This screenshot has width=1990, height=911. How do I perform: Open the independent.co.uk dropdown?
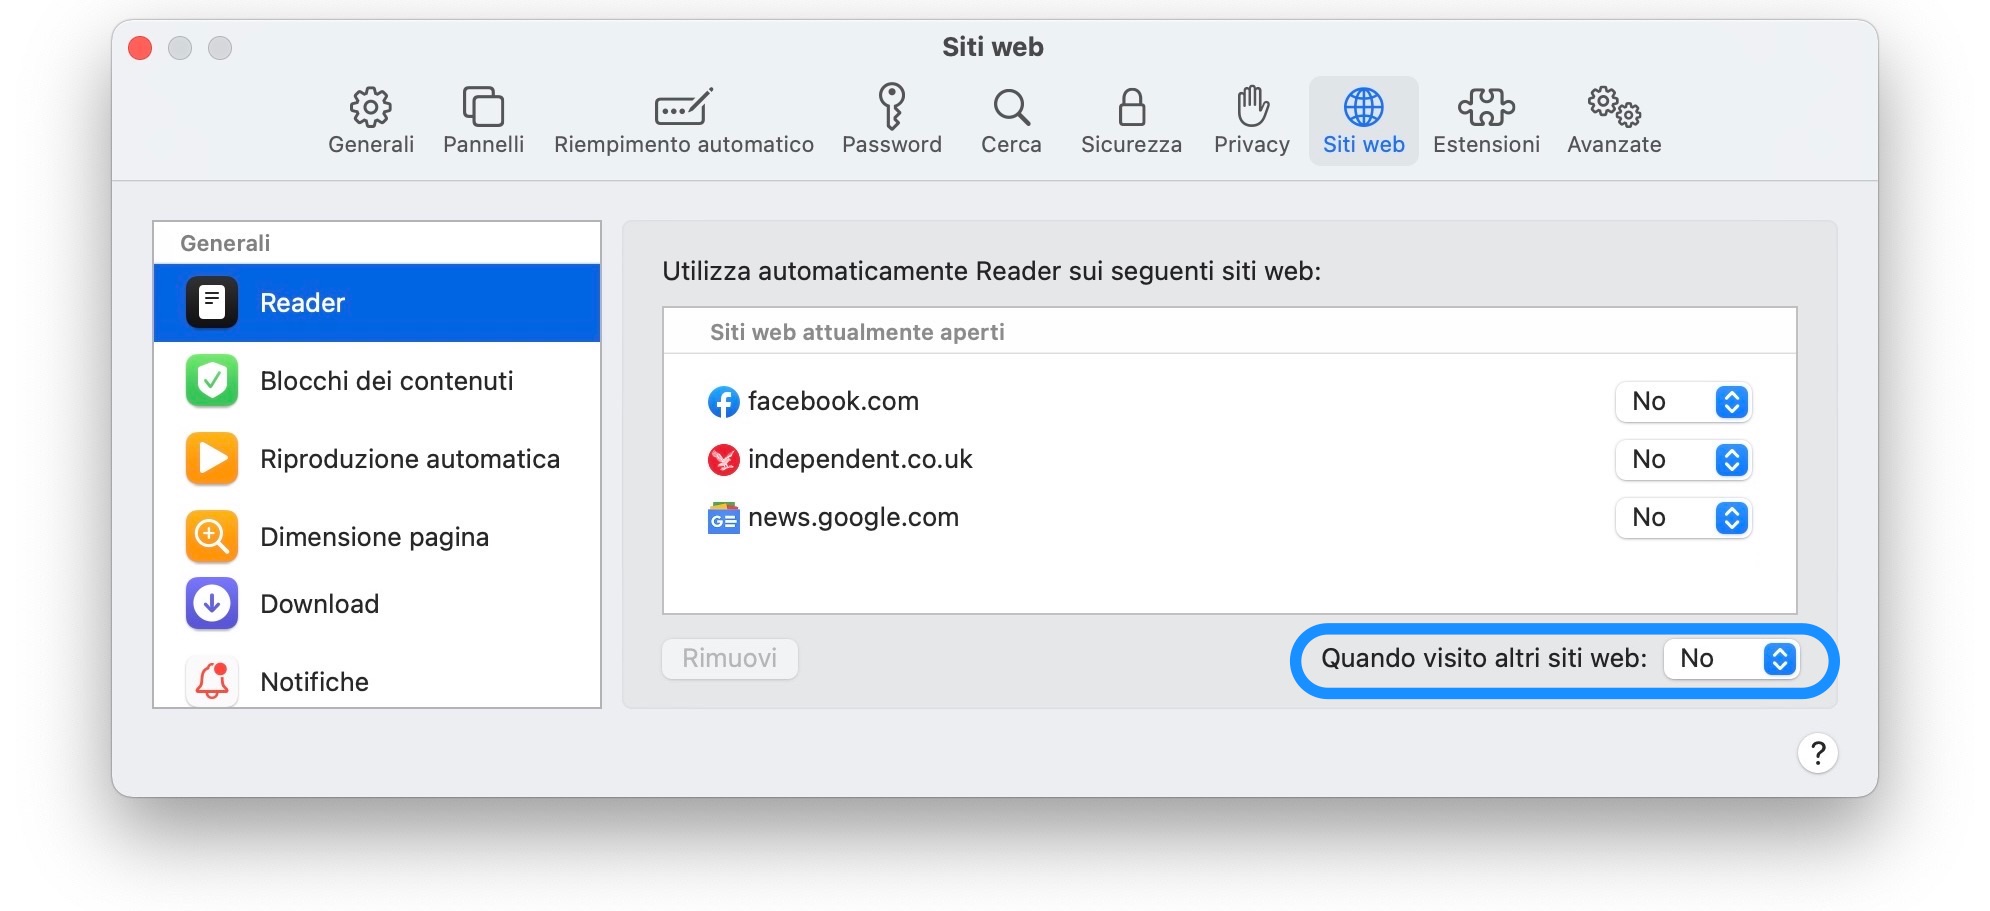point(1683,460)
